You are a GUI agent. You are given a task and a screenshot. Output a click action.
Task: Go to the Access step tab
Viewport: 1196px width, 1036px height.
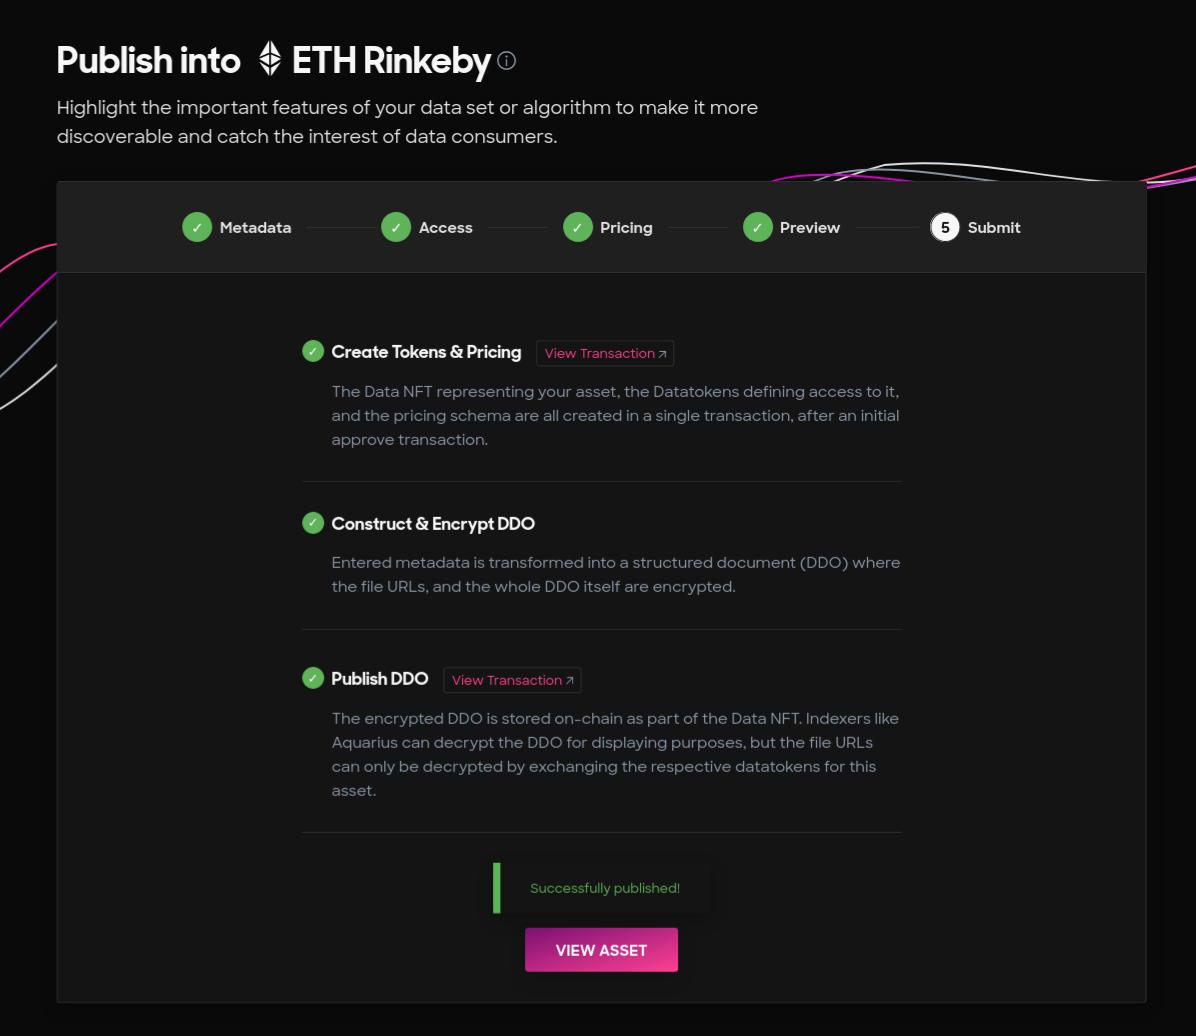[427, 227]
